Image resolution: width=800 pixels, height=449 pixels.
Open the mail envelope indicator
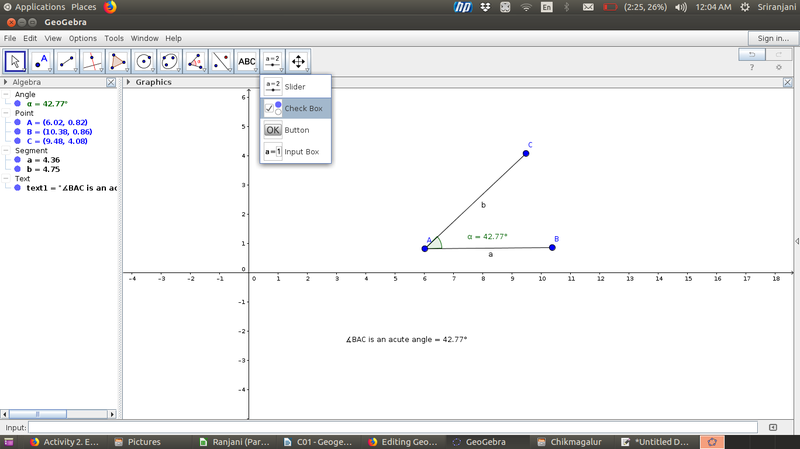[588, 7]
